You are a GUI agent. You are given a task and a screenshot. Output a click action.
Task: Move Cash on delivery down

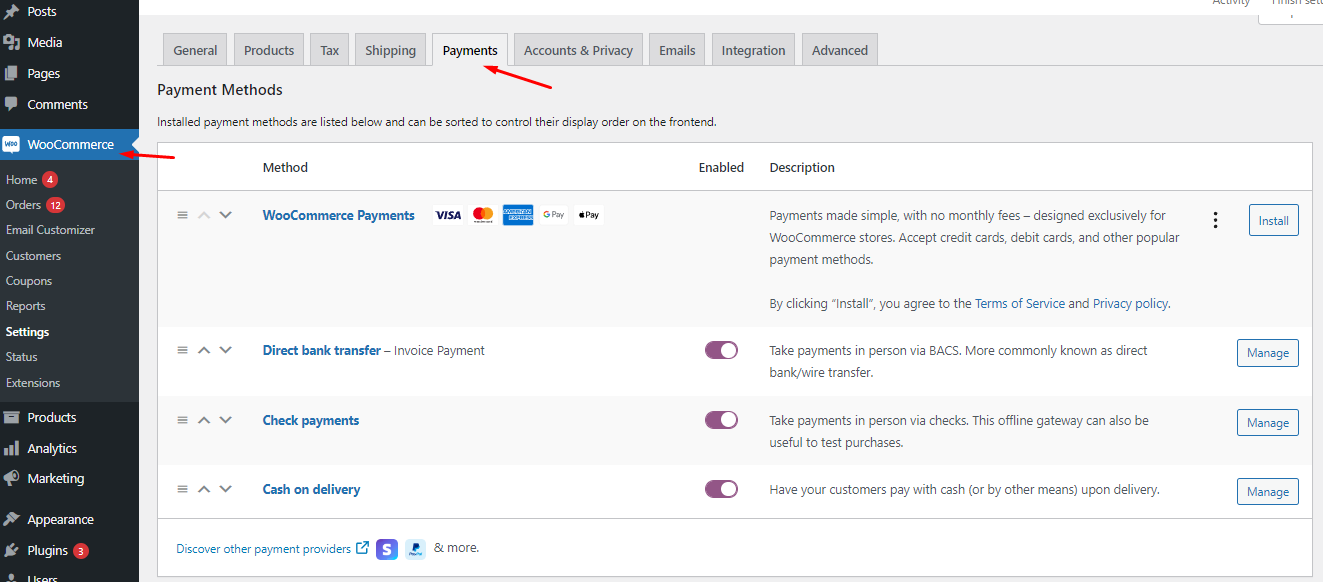(x=225, y=489)
